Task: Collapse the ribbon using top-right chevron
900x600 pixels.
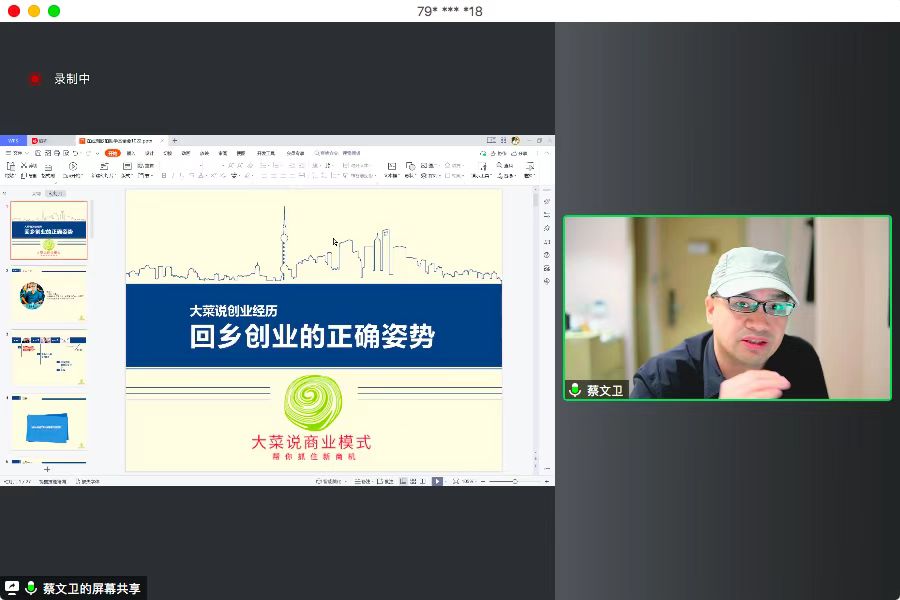Action: coord(547,153)
